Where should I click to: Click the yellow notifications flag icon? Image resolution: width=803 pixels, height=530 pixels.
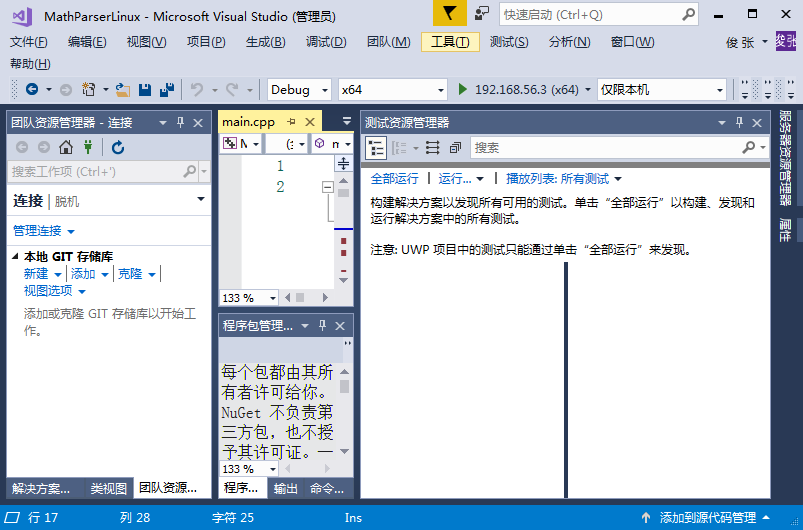tap(450, 13)
